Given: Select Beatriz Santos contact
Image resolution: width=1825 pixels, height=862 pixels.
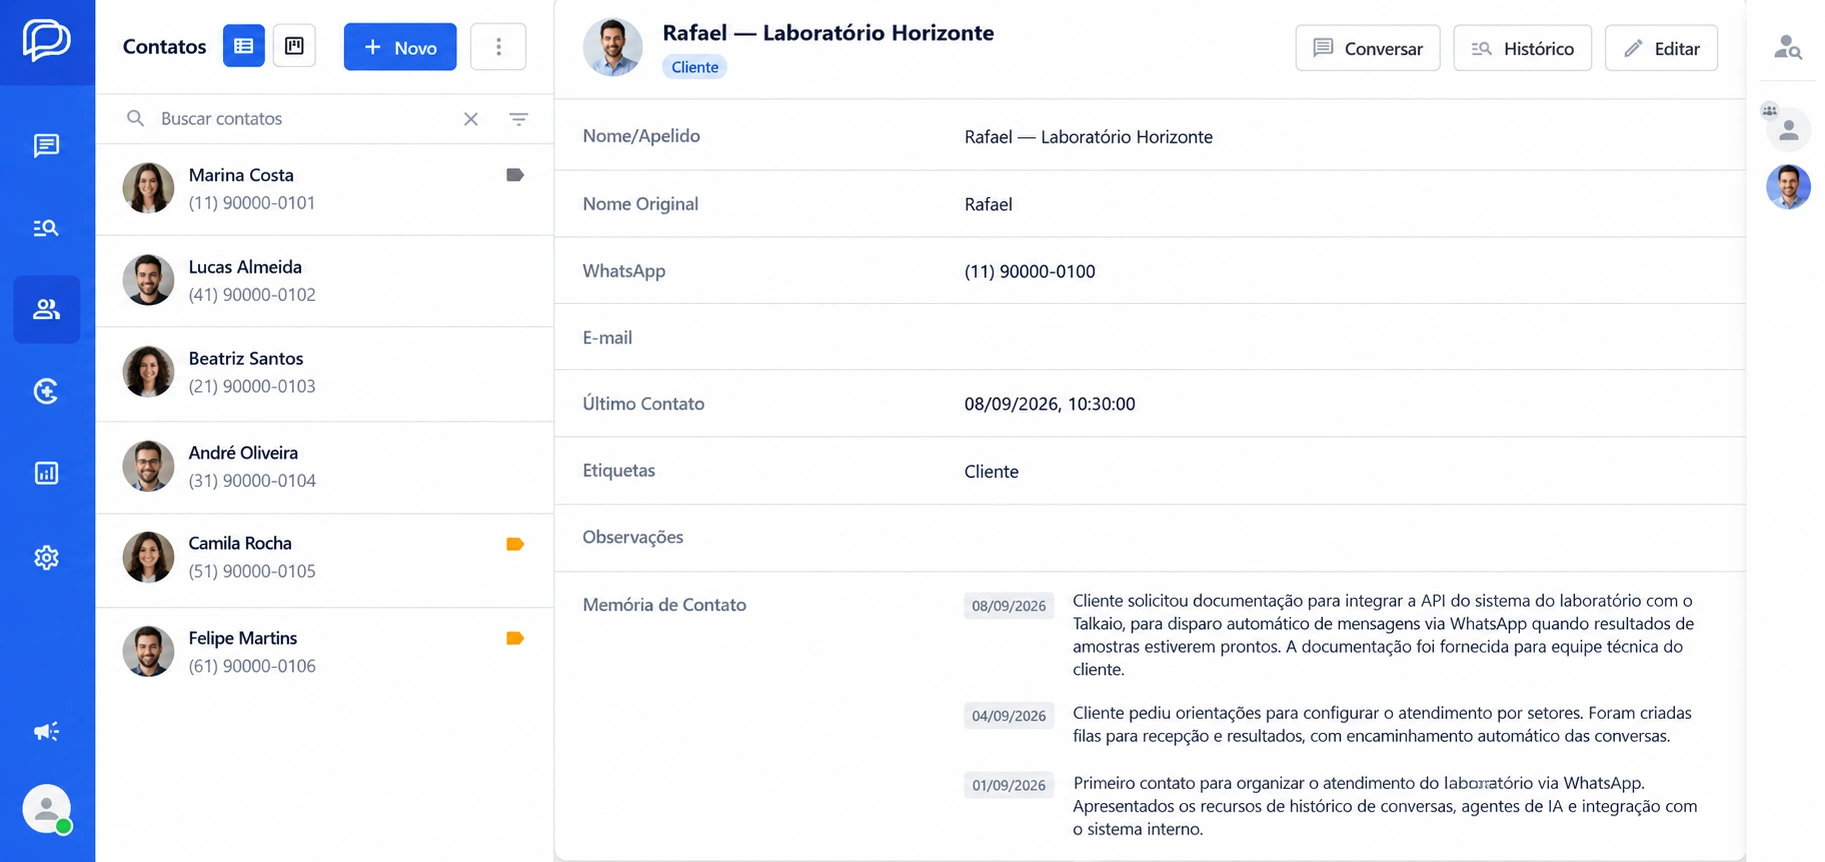Looking at the screenshot, I should (324, 373).
